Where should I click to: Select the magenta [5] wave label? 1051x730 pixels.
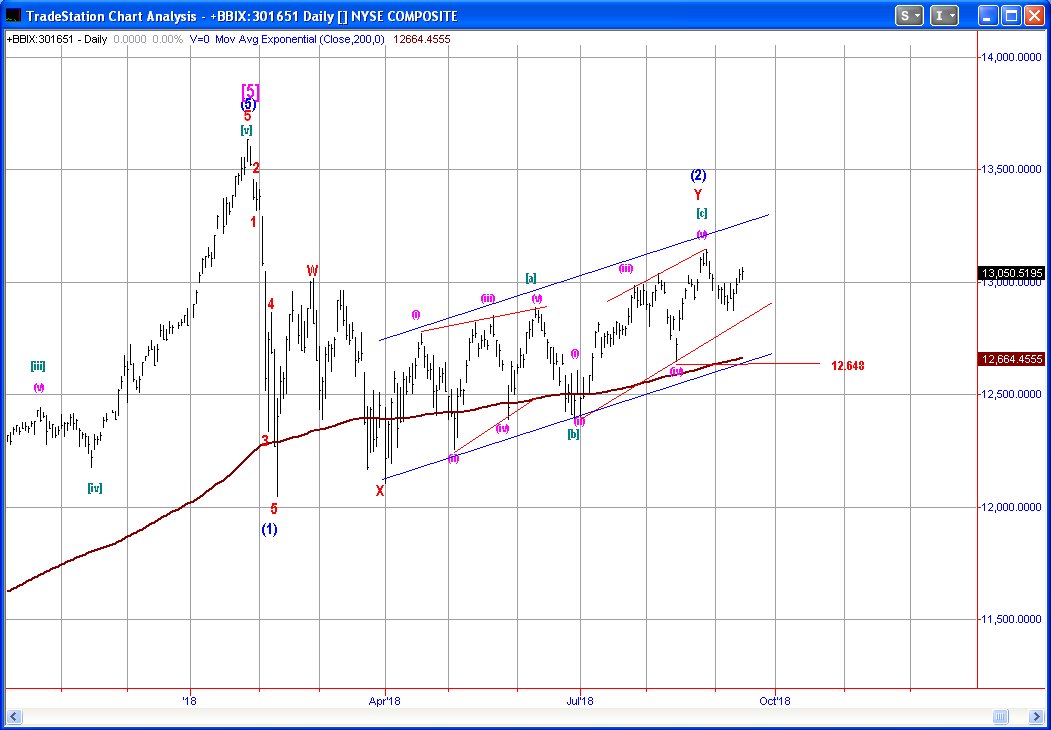click(251, 91)
